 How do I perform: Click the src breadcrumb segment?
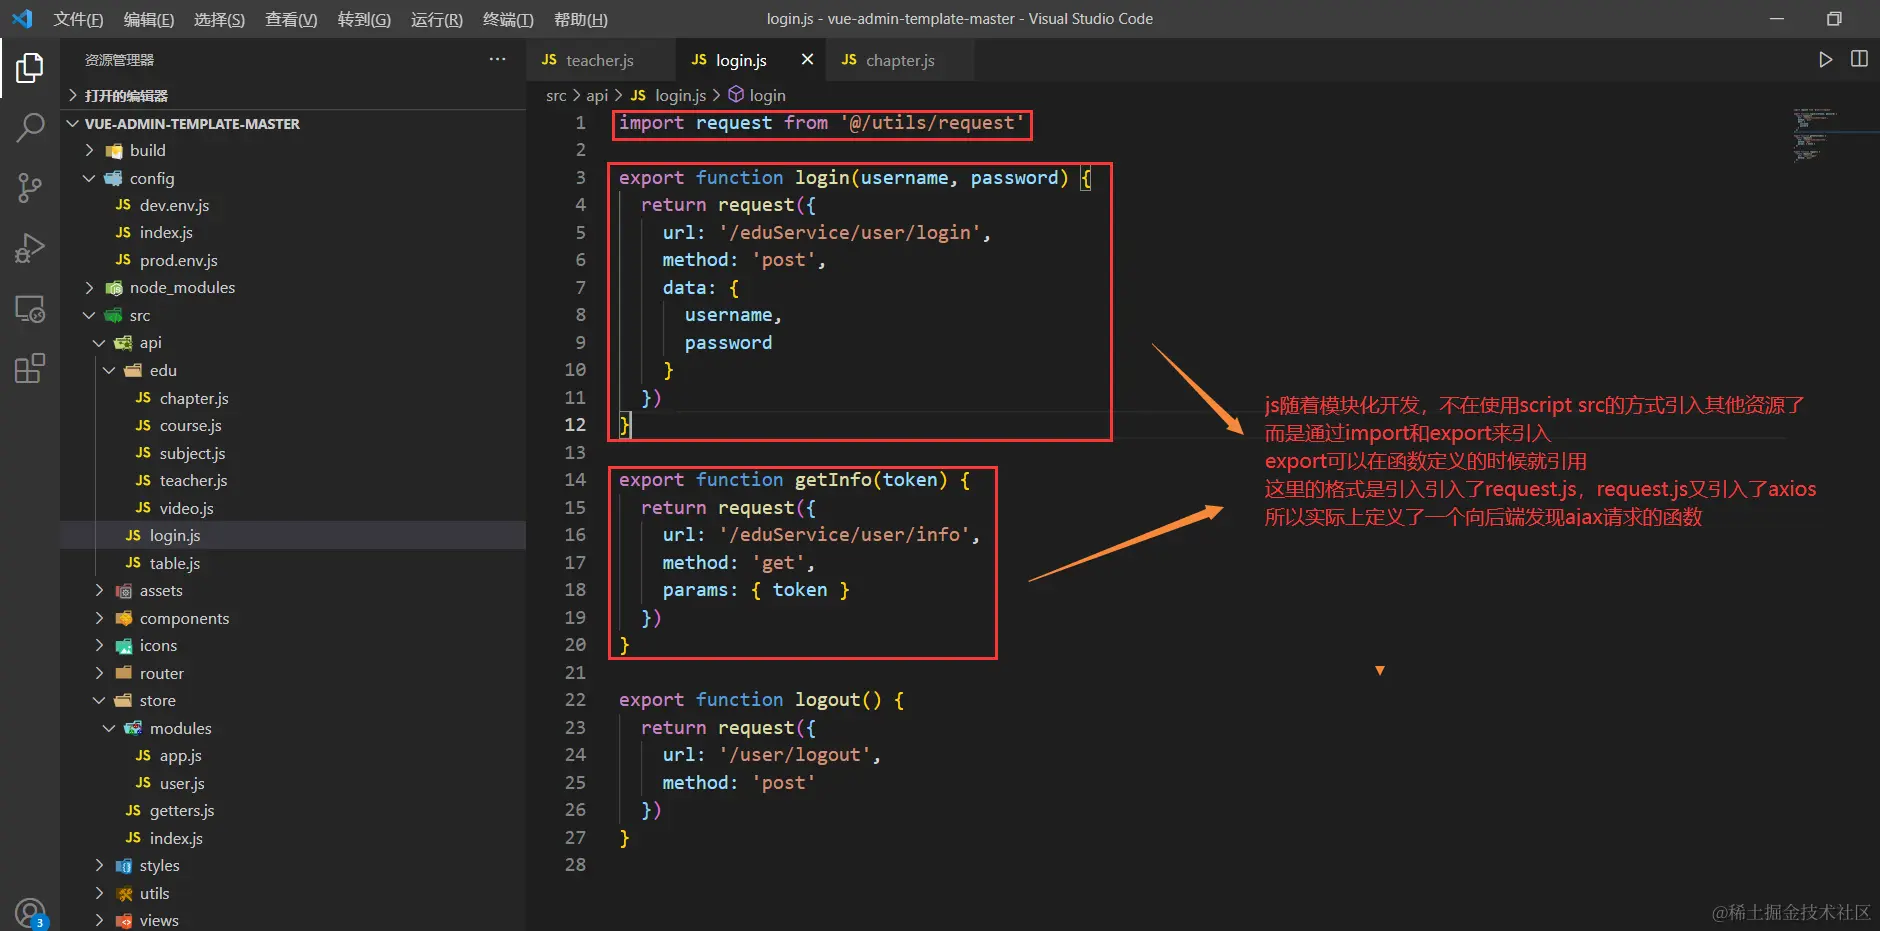pyautogui.click(x=556, y=95)
